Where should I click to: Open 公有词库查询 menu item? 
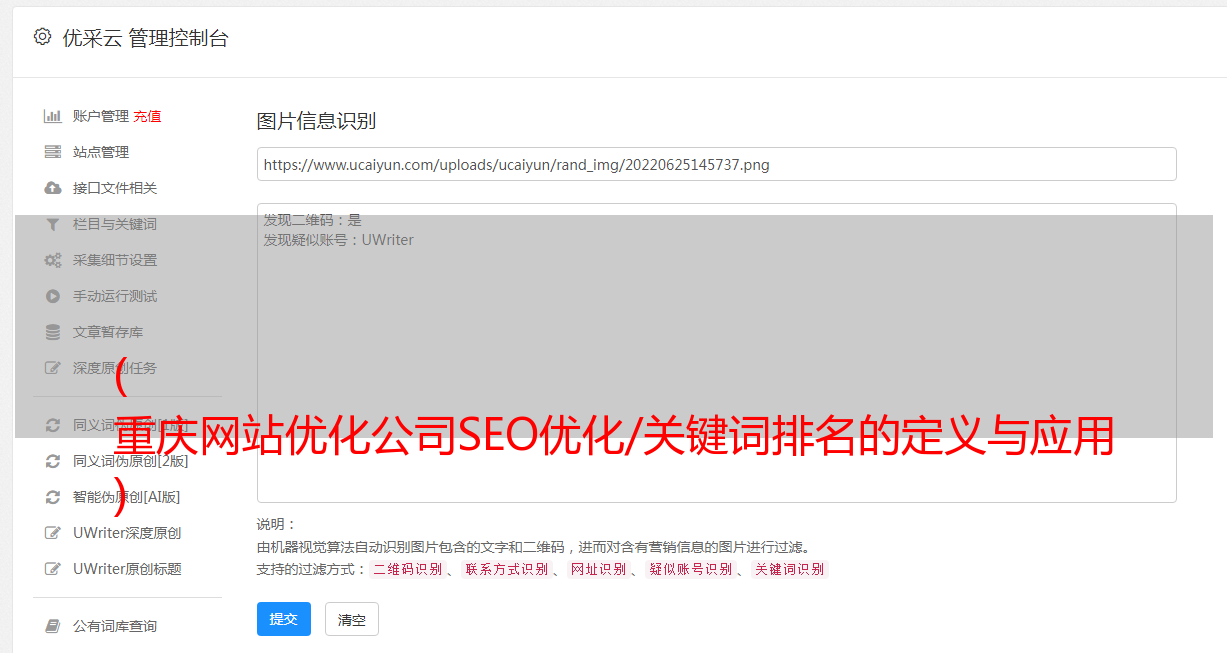[115, 626]
